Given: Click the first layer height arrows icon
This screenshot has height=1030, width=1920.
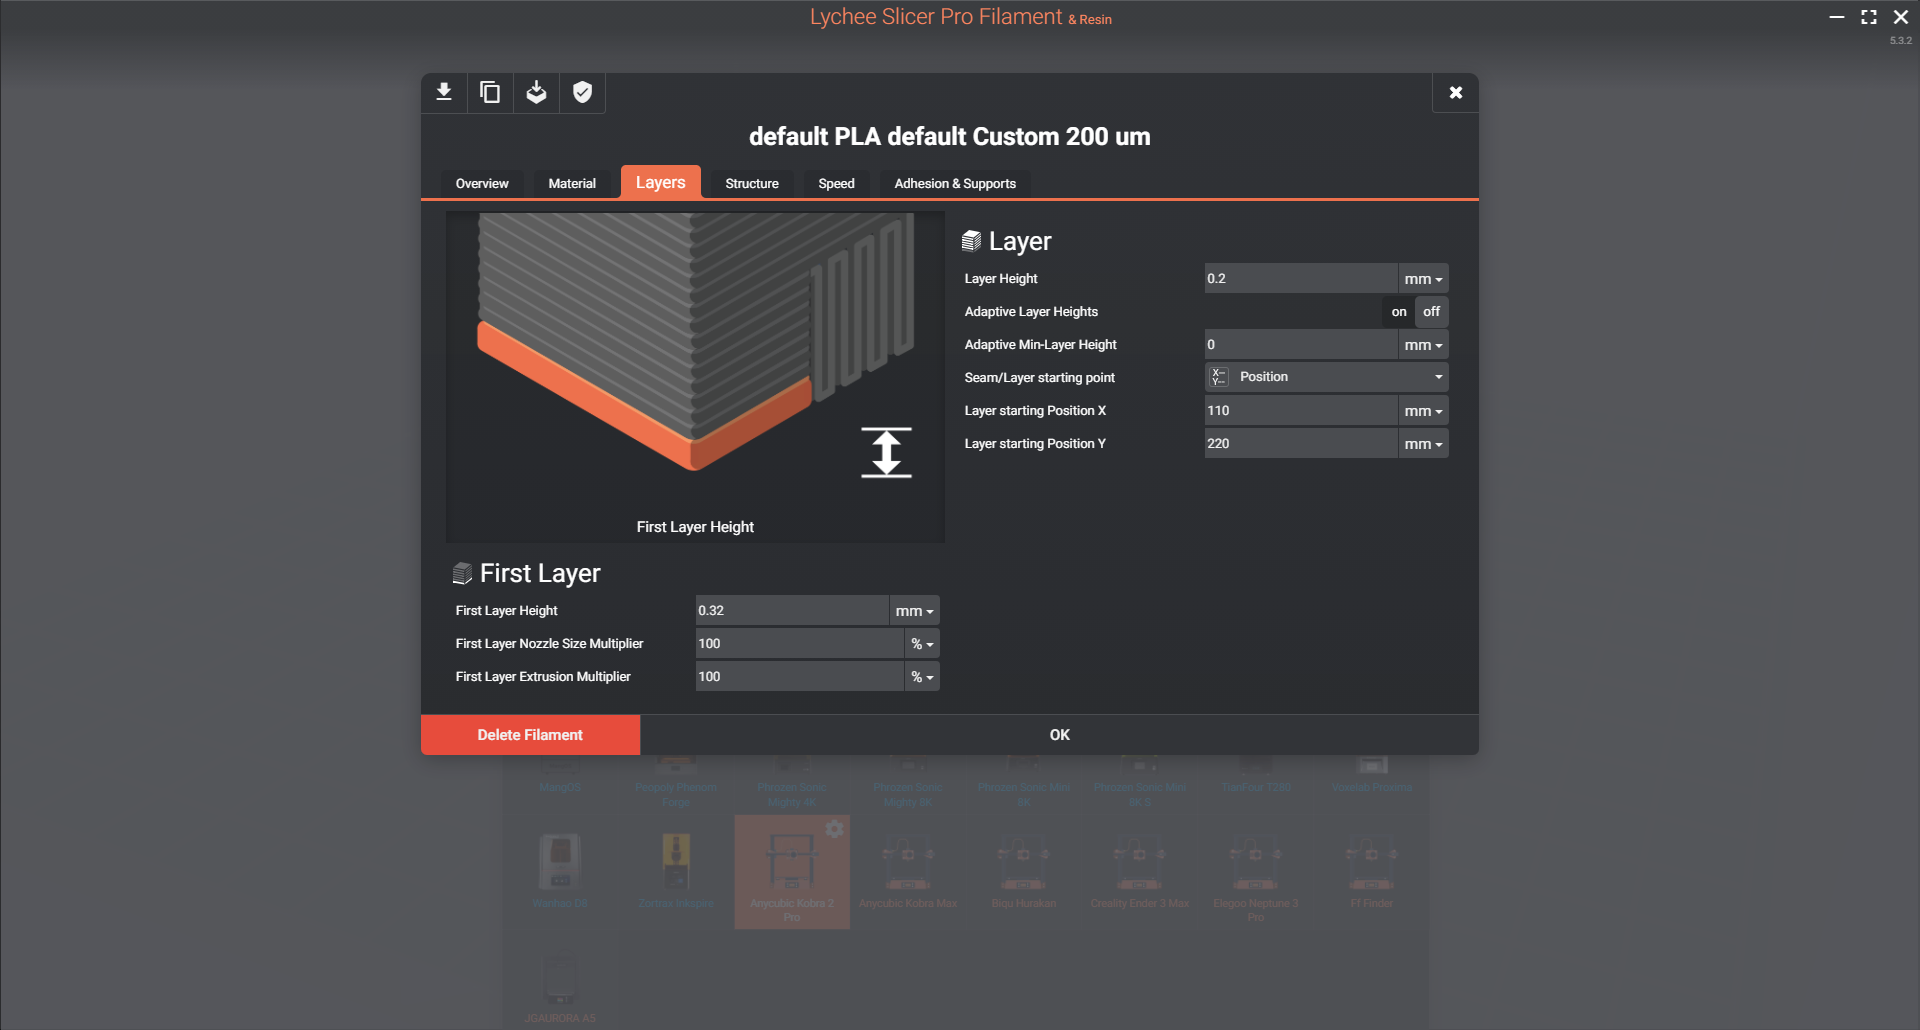Looking at the screenshot, I should 886,452.
